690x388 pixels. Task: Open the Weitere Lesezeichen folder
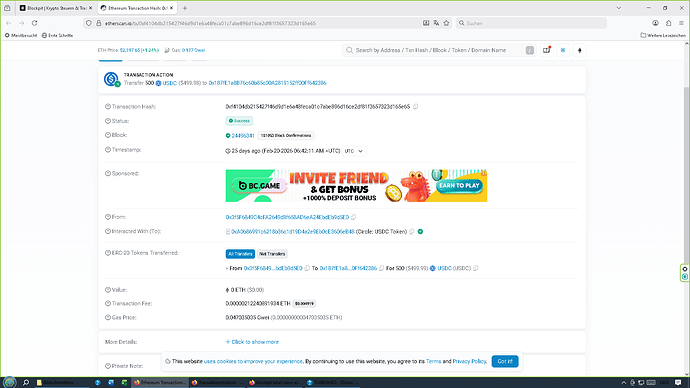(663, 35)
